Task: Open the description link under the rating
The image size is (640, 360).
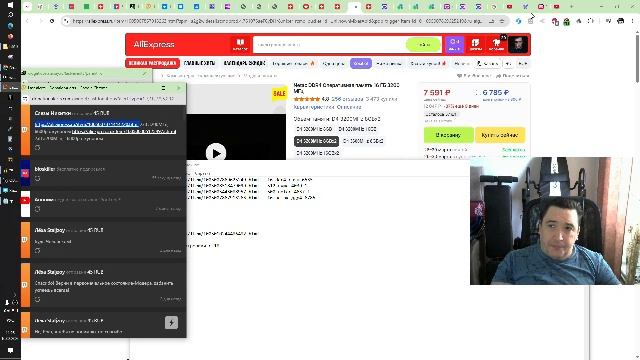Action: click(x=349, y=107)
